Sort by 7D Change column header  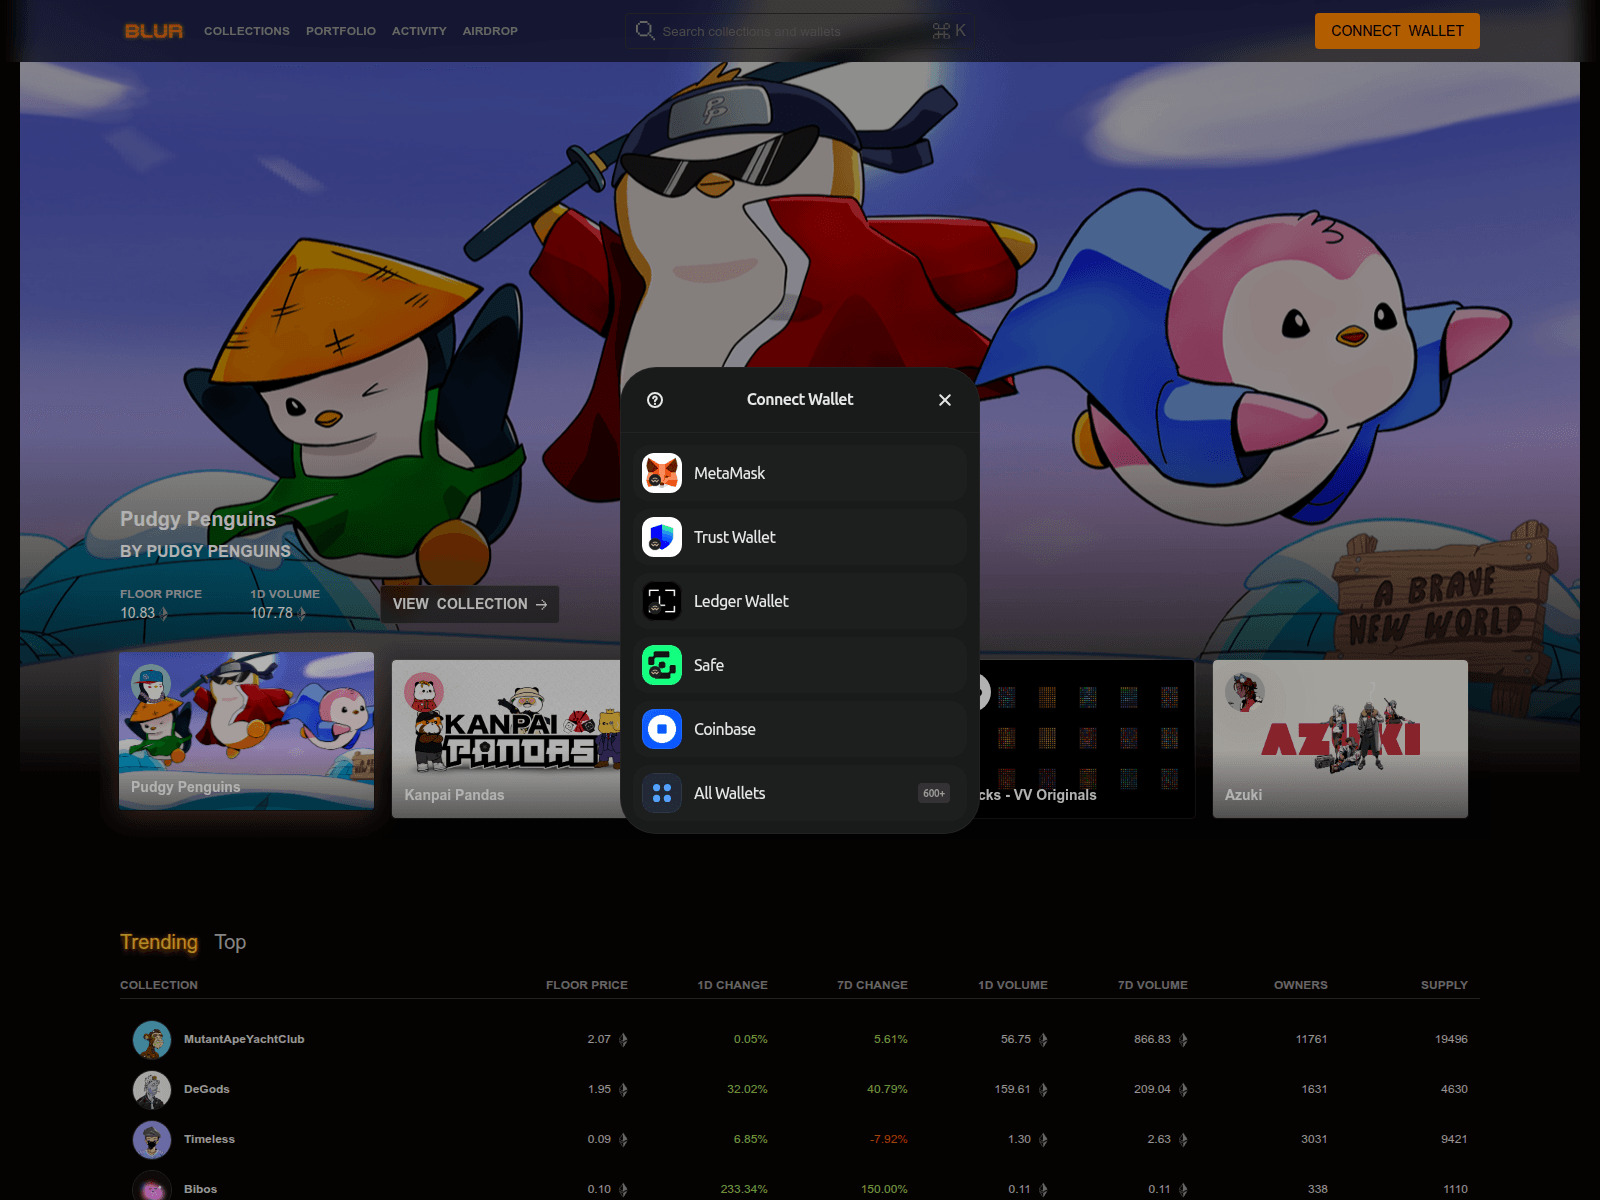tap(873, 985)
